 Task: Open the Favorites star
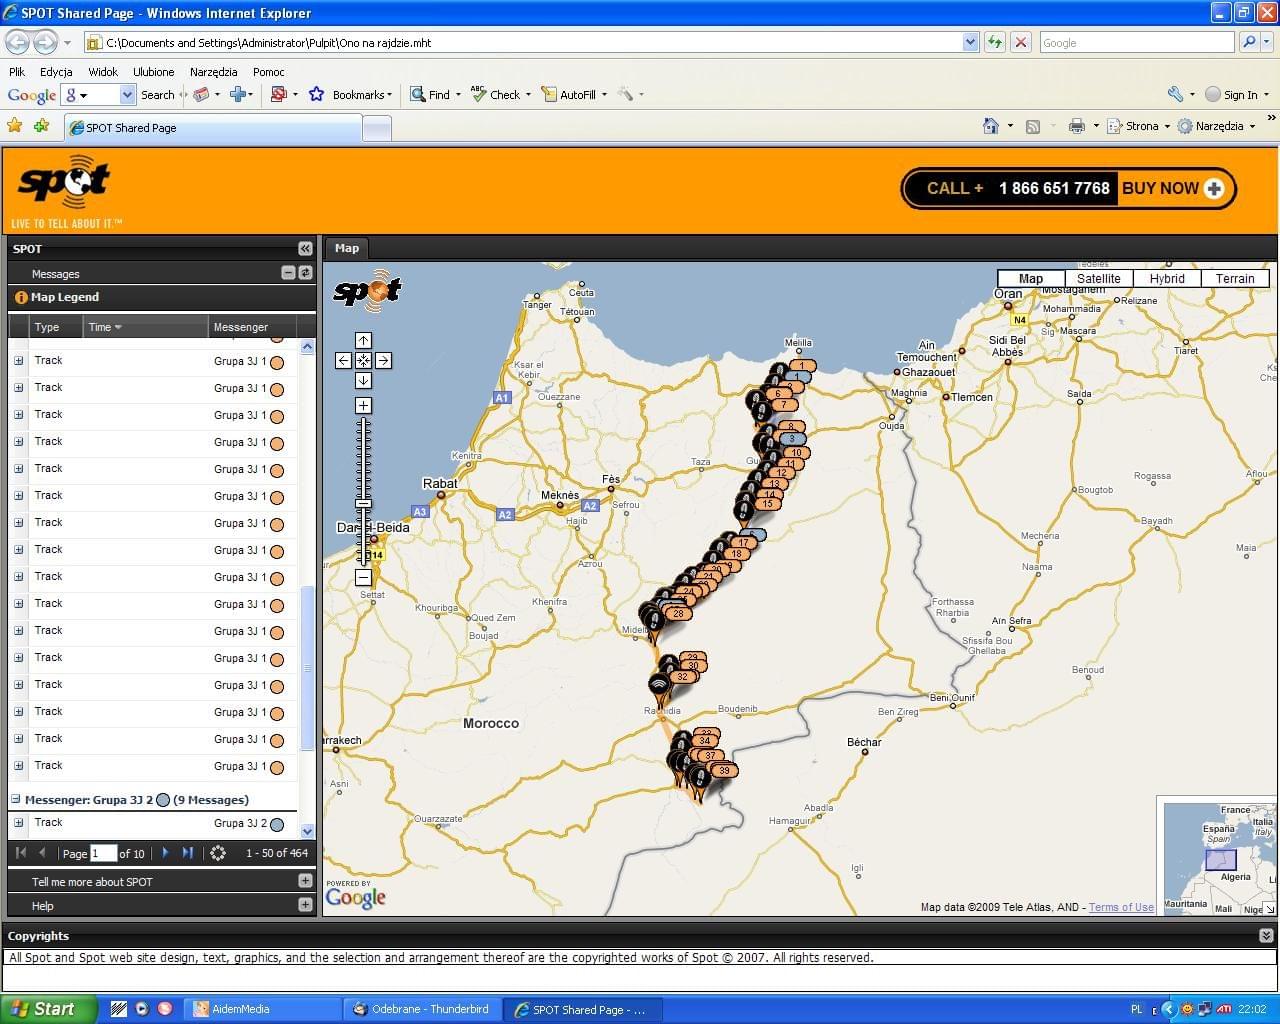point(15,126)
